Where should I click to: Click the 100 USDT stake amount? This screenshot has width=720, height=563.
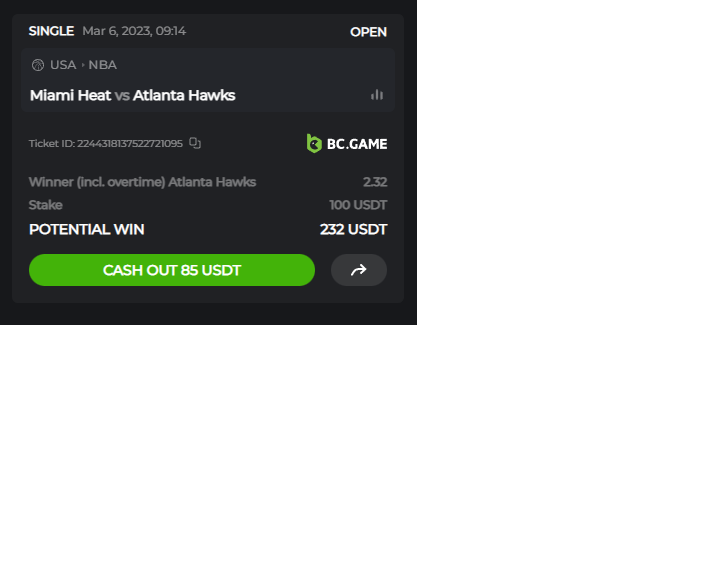coord(358,205)
